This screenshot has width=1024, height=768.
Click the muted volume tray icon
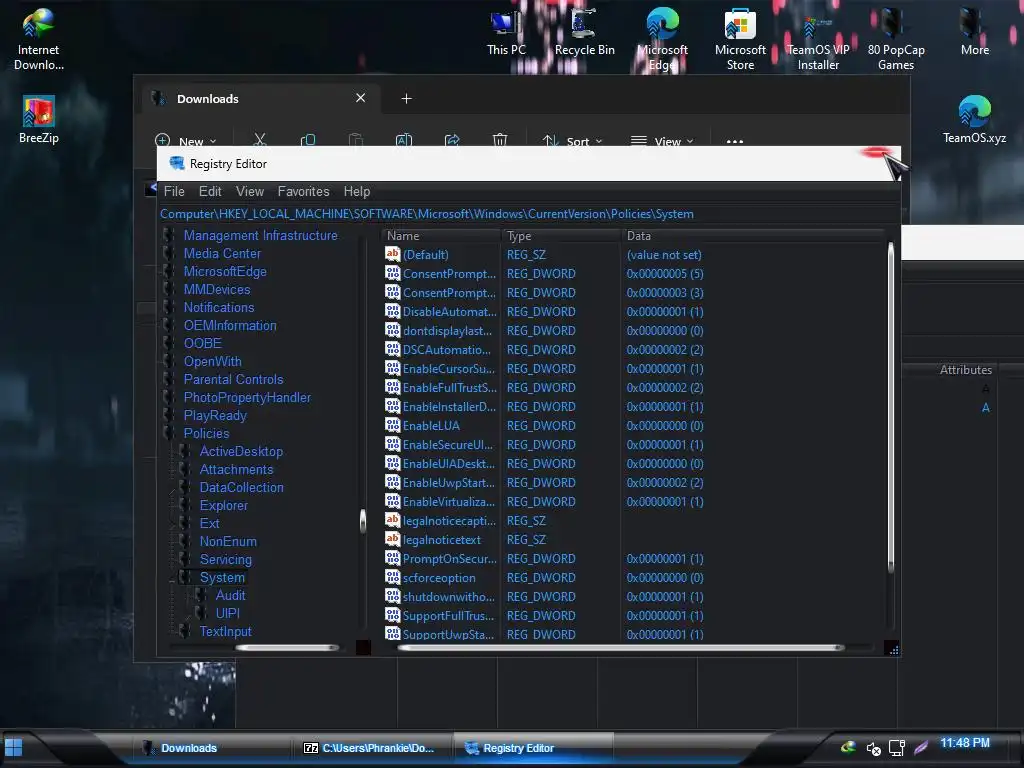[x=873, y=748]
